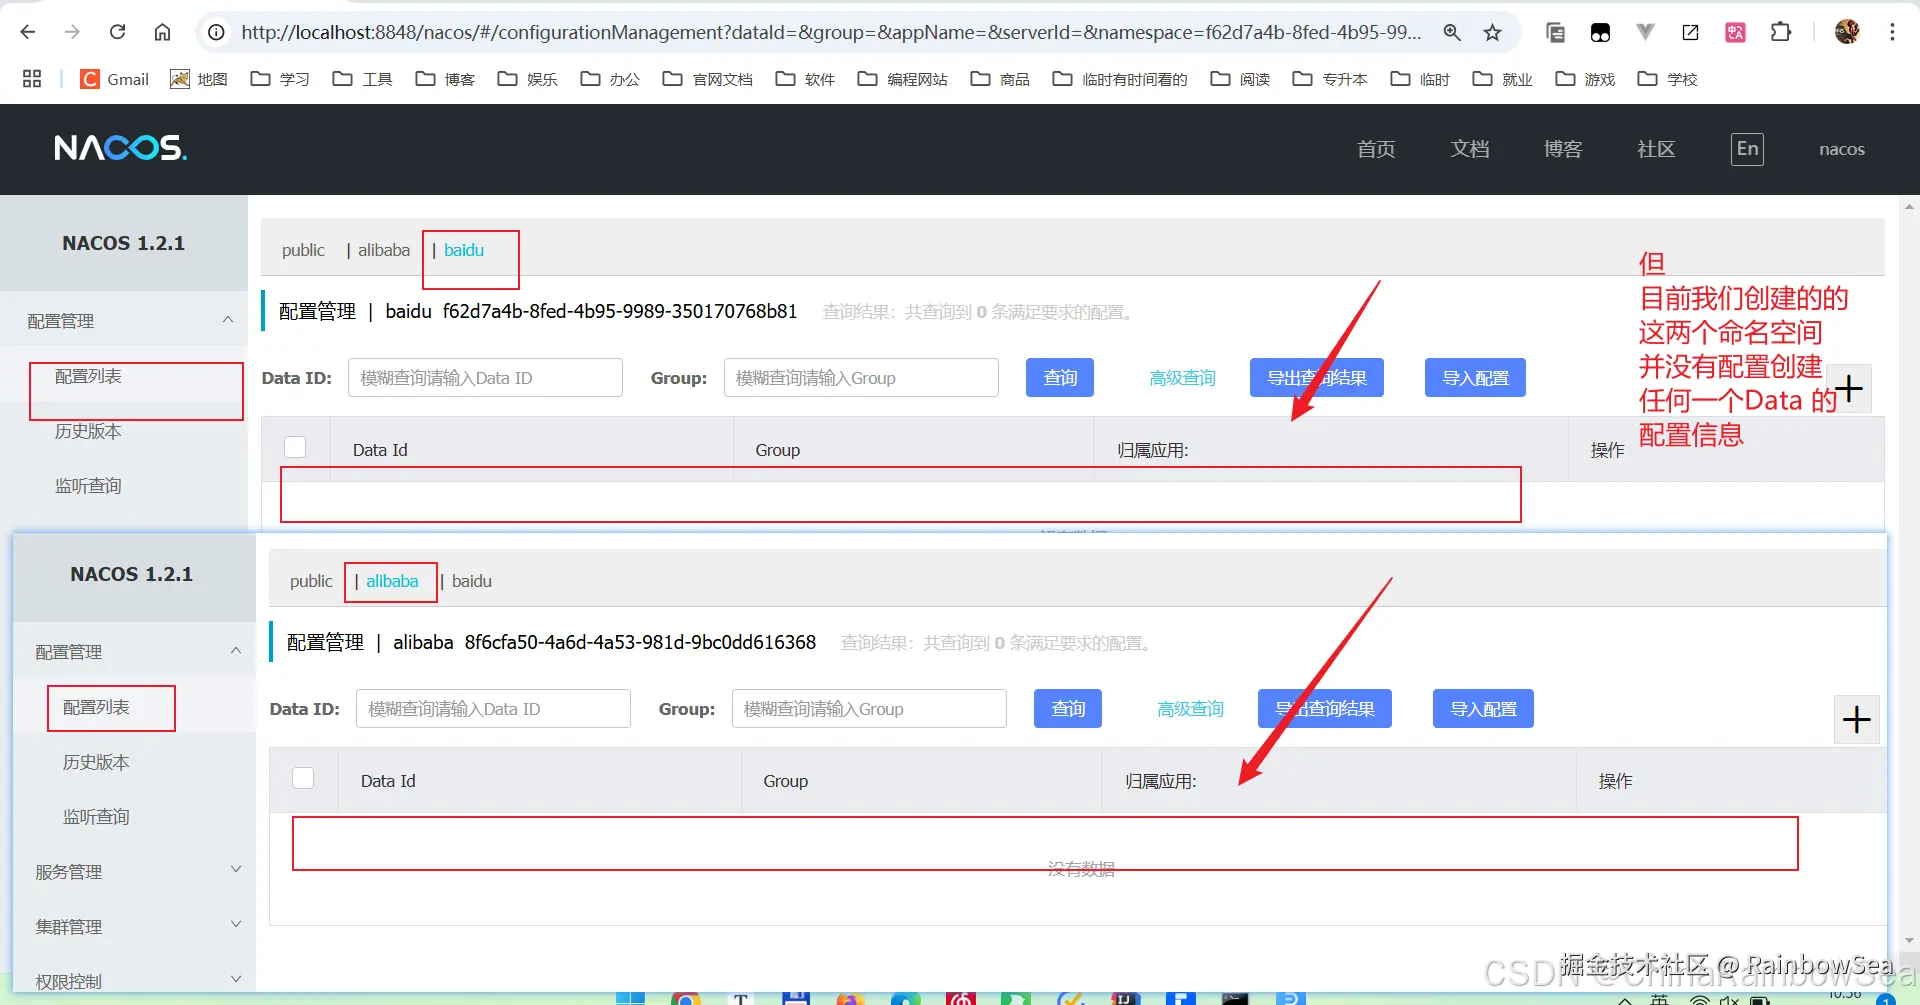The height and width of the screenshot is (1005, 1920).
Task: Switch to the alibaba namespace tab in the upper view
Action: [x=384, y=250]
